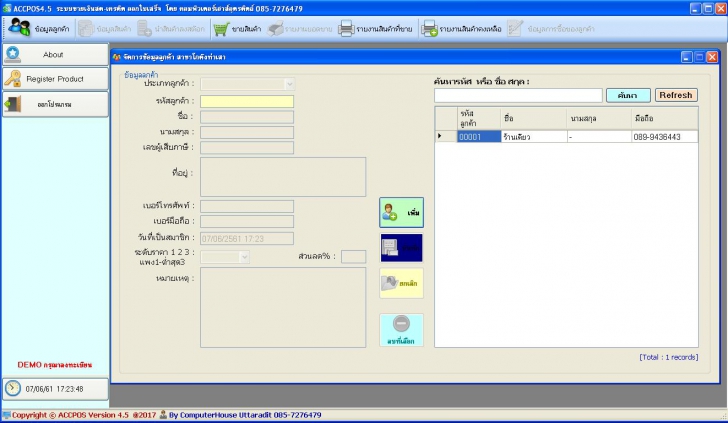Select customer code cell 00001
Viewport: 728px width, 423px height.
pos(479,137)
